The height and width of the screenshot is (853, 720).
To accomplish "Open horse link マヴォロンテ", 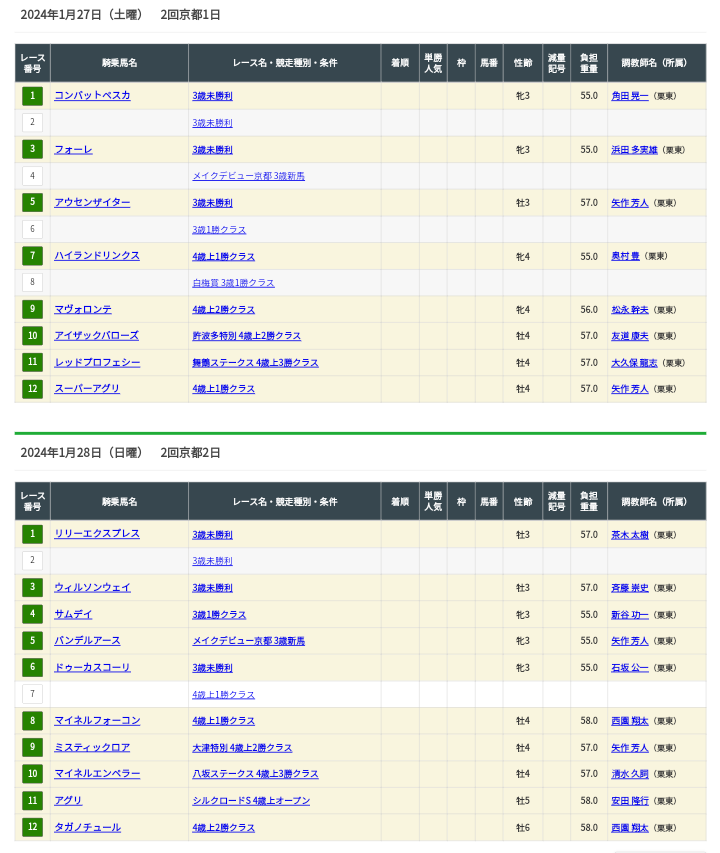I will (83, 309).
